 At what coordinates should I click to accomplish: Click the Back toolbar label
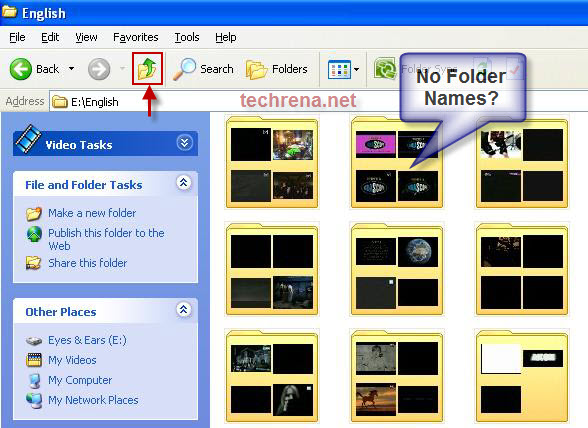tap(48, 69)
